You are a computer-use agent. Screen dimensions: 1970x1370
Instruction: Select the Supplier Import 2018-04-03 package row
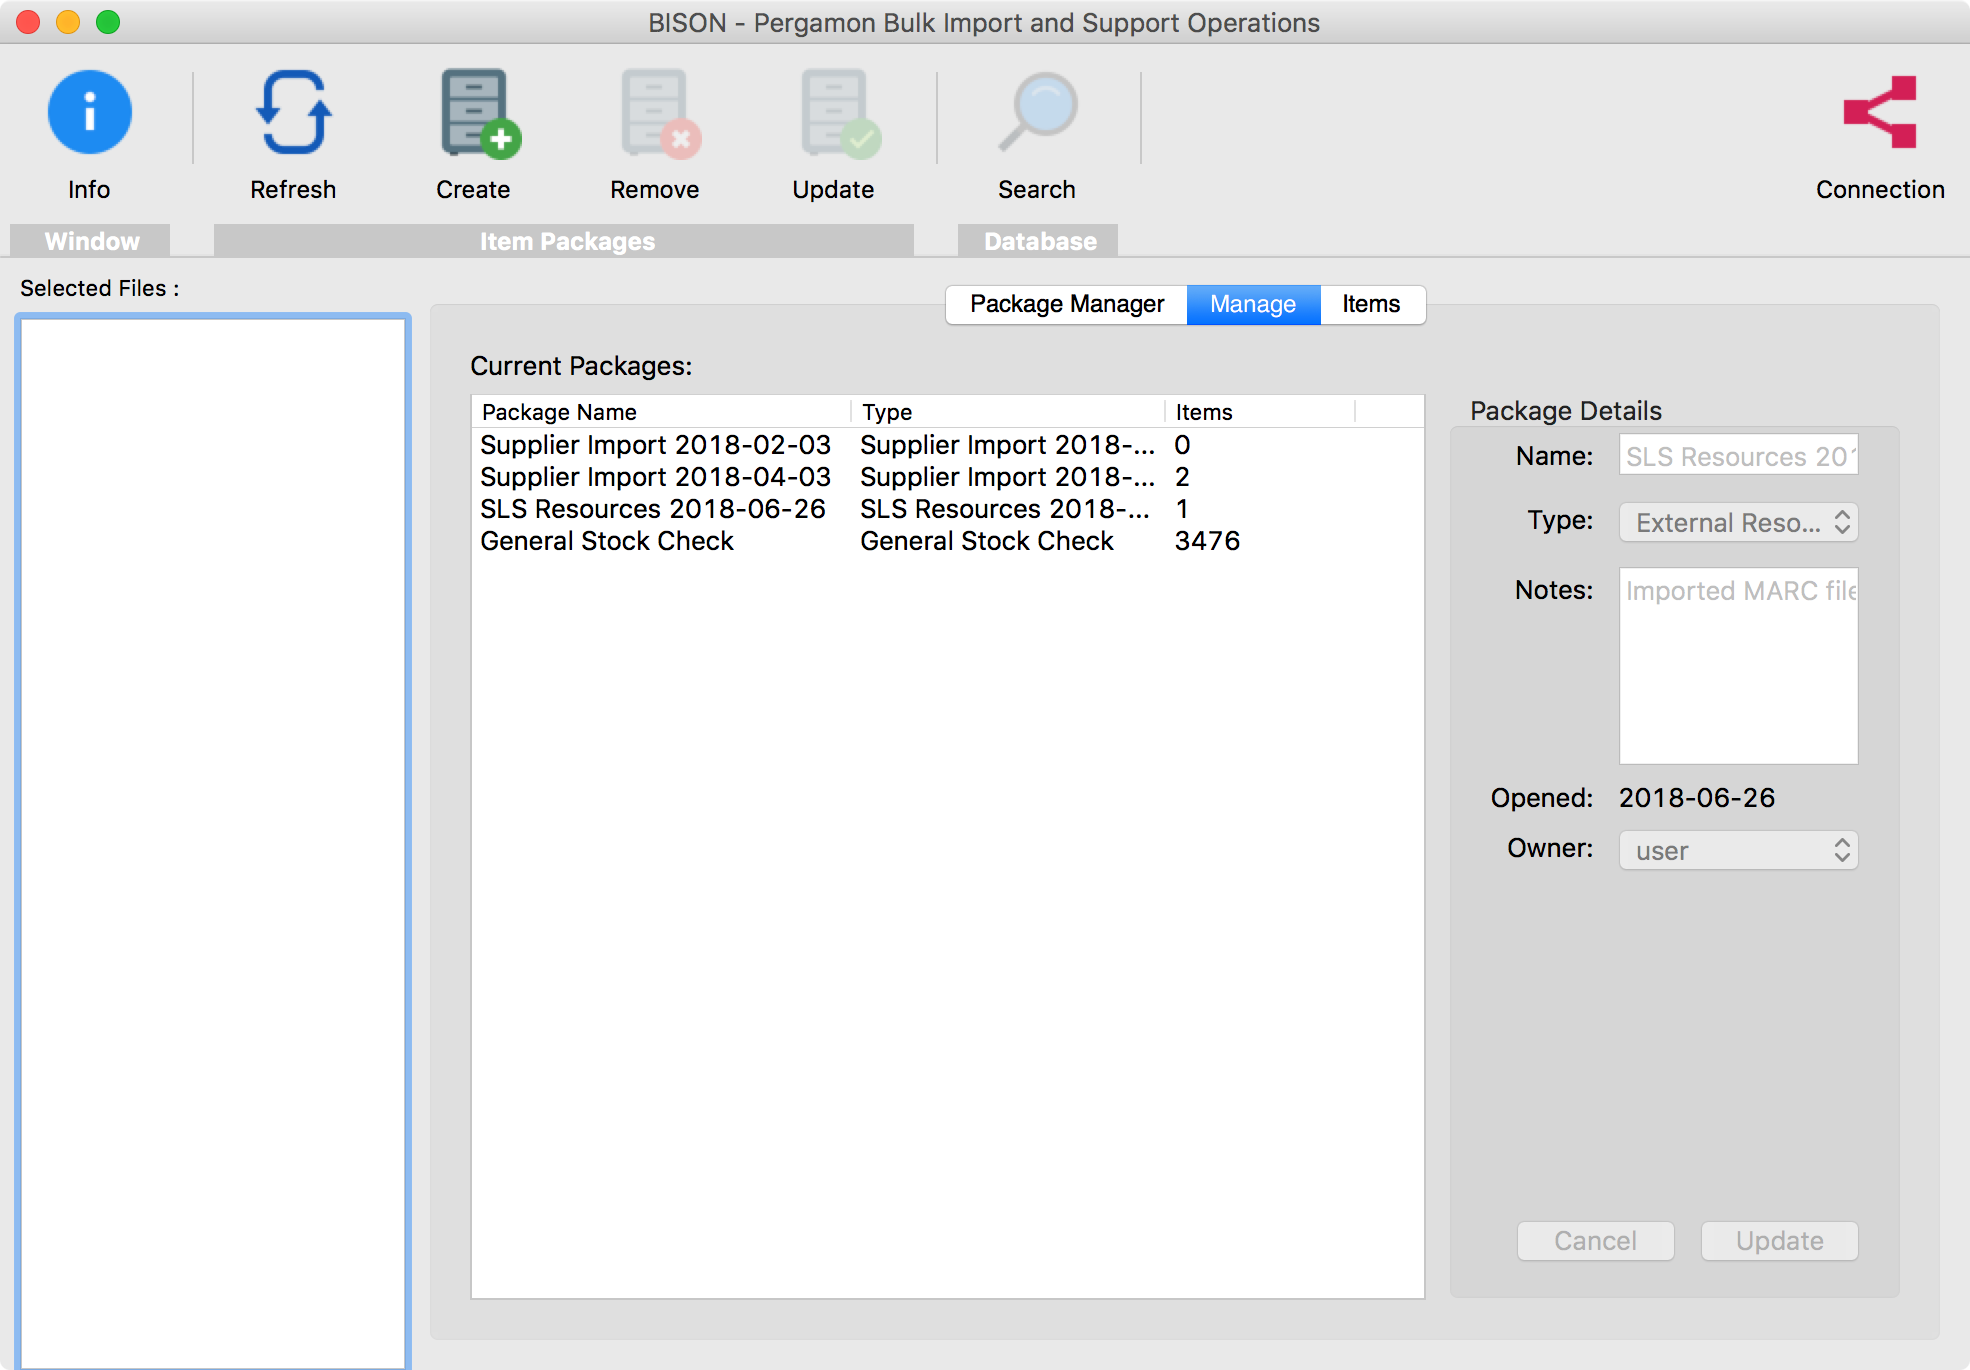click(x=947, y=477)
